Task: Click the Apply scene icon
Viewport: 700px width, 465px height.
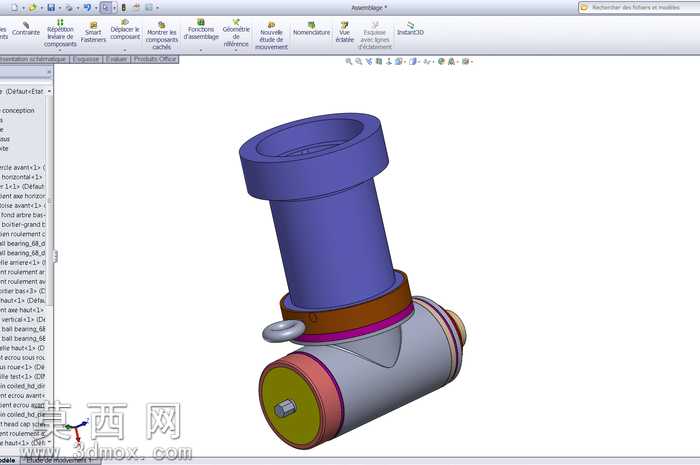Action: point(451,62)
